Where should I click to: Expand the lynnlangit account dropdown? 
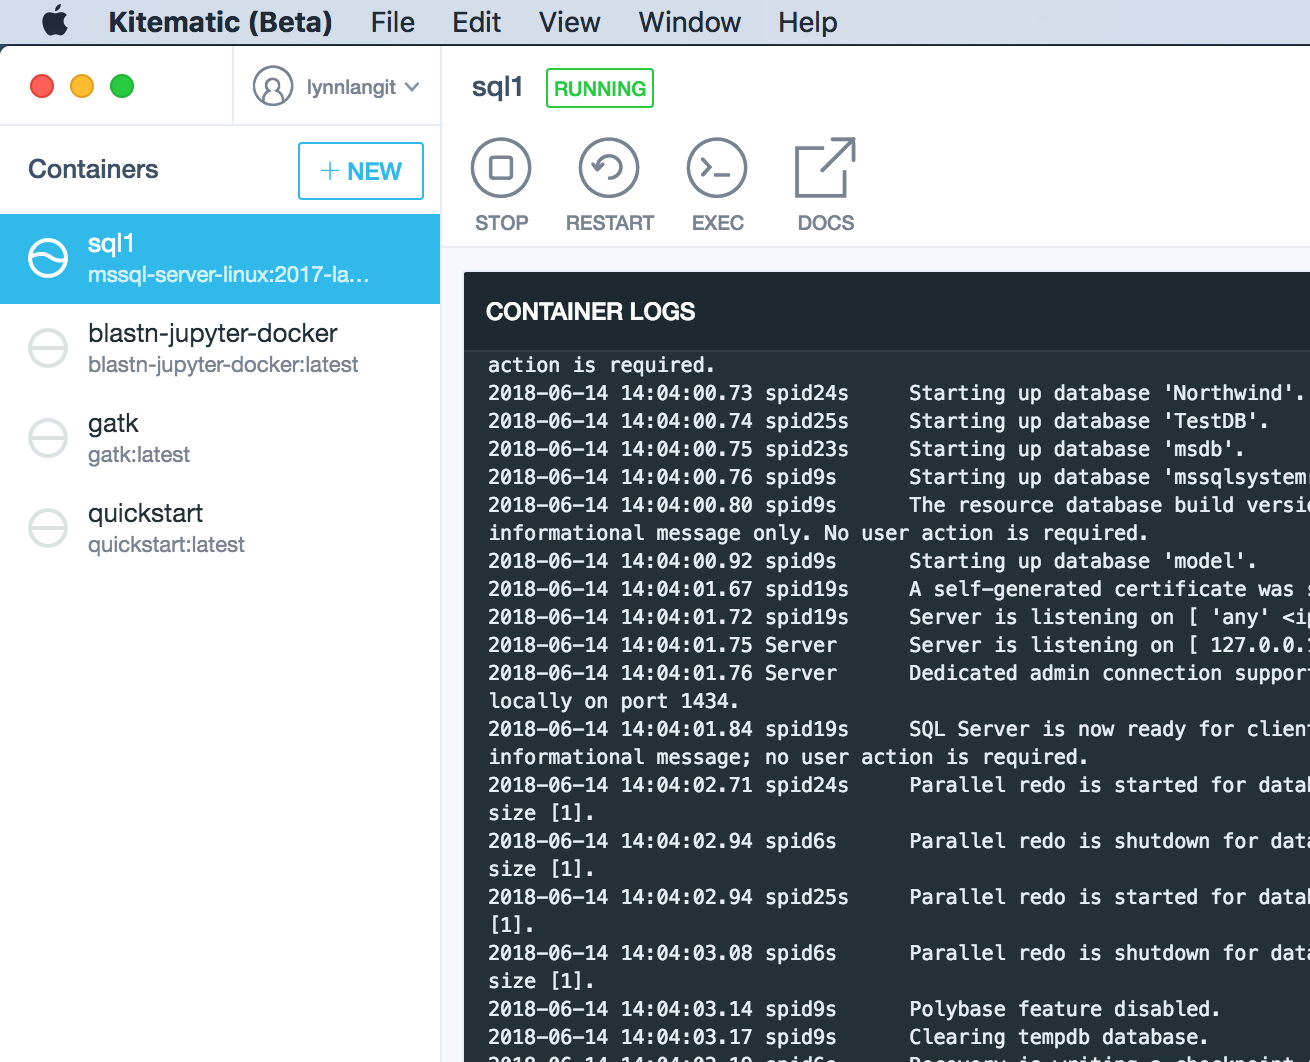pyautogui.click(x=362, y=87)
